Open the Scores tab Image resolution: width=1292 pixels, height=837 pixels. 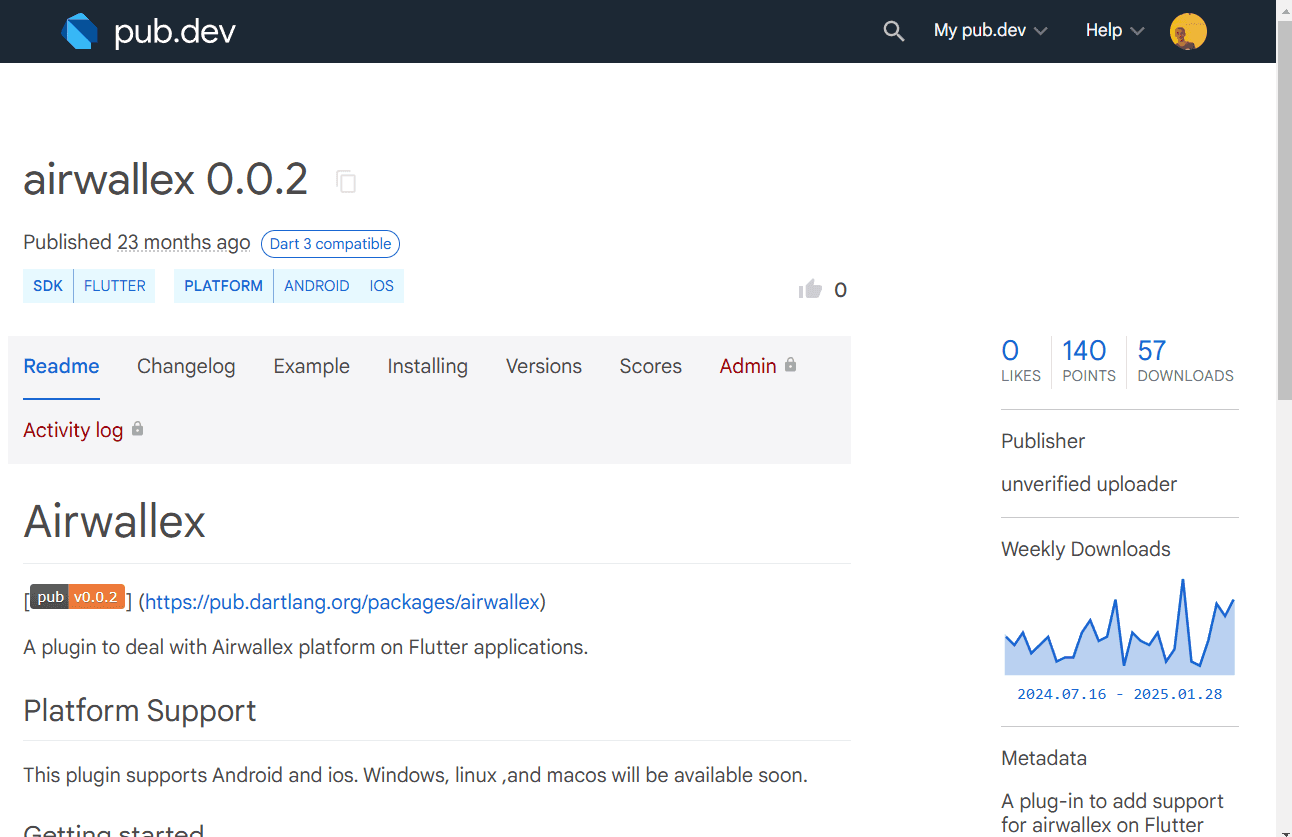coord(650,366)
